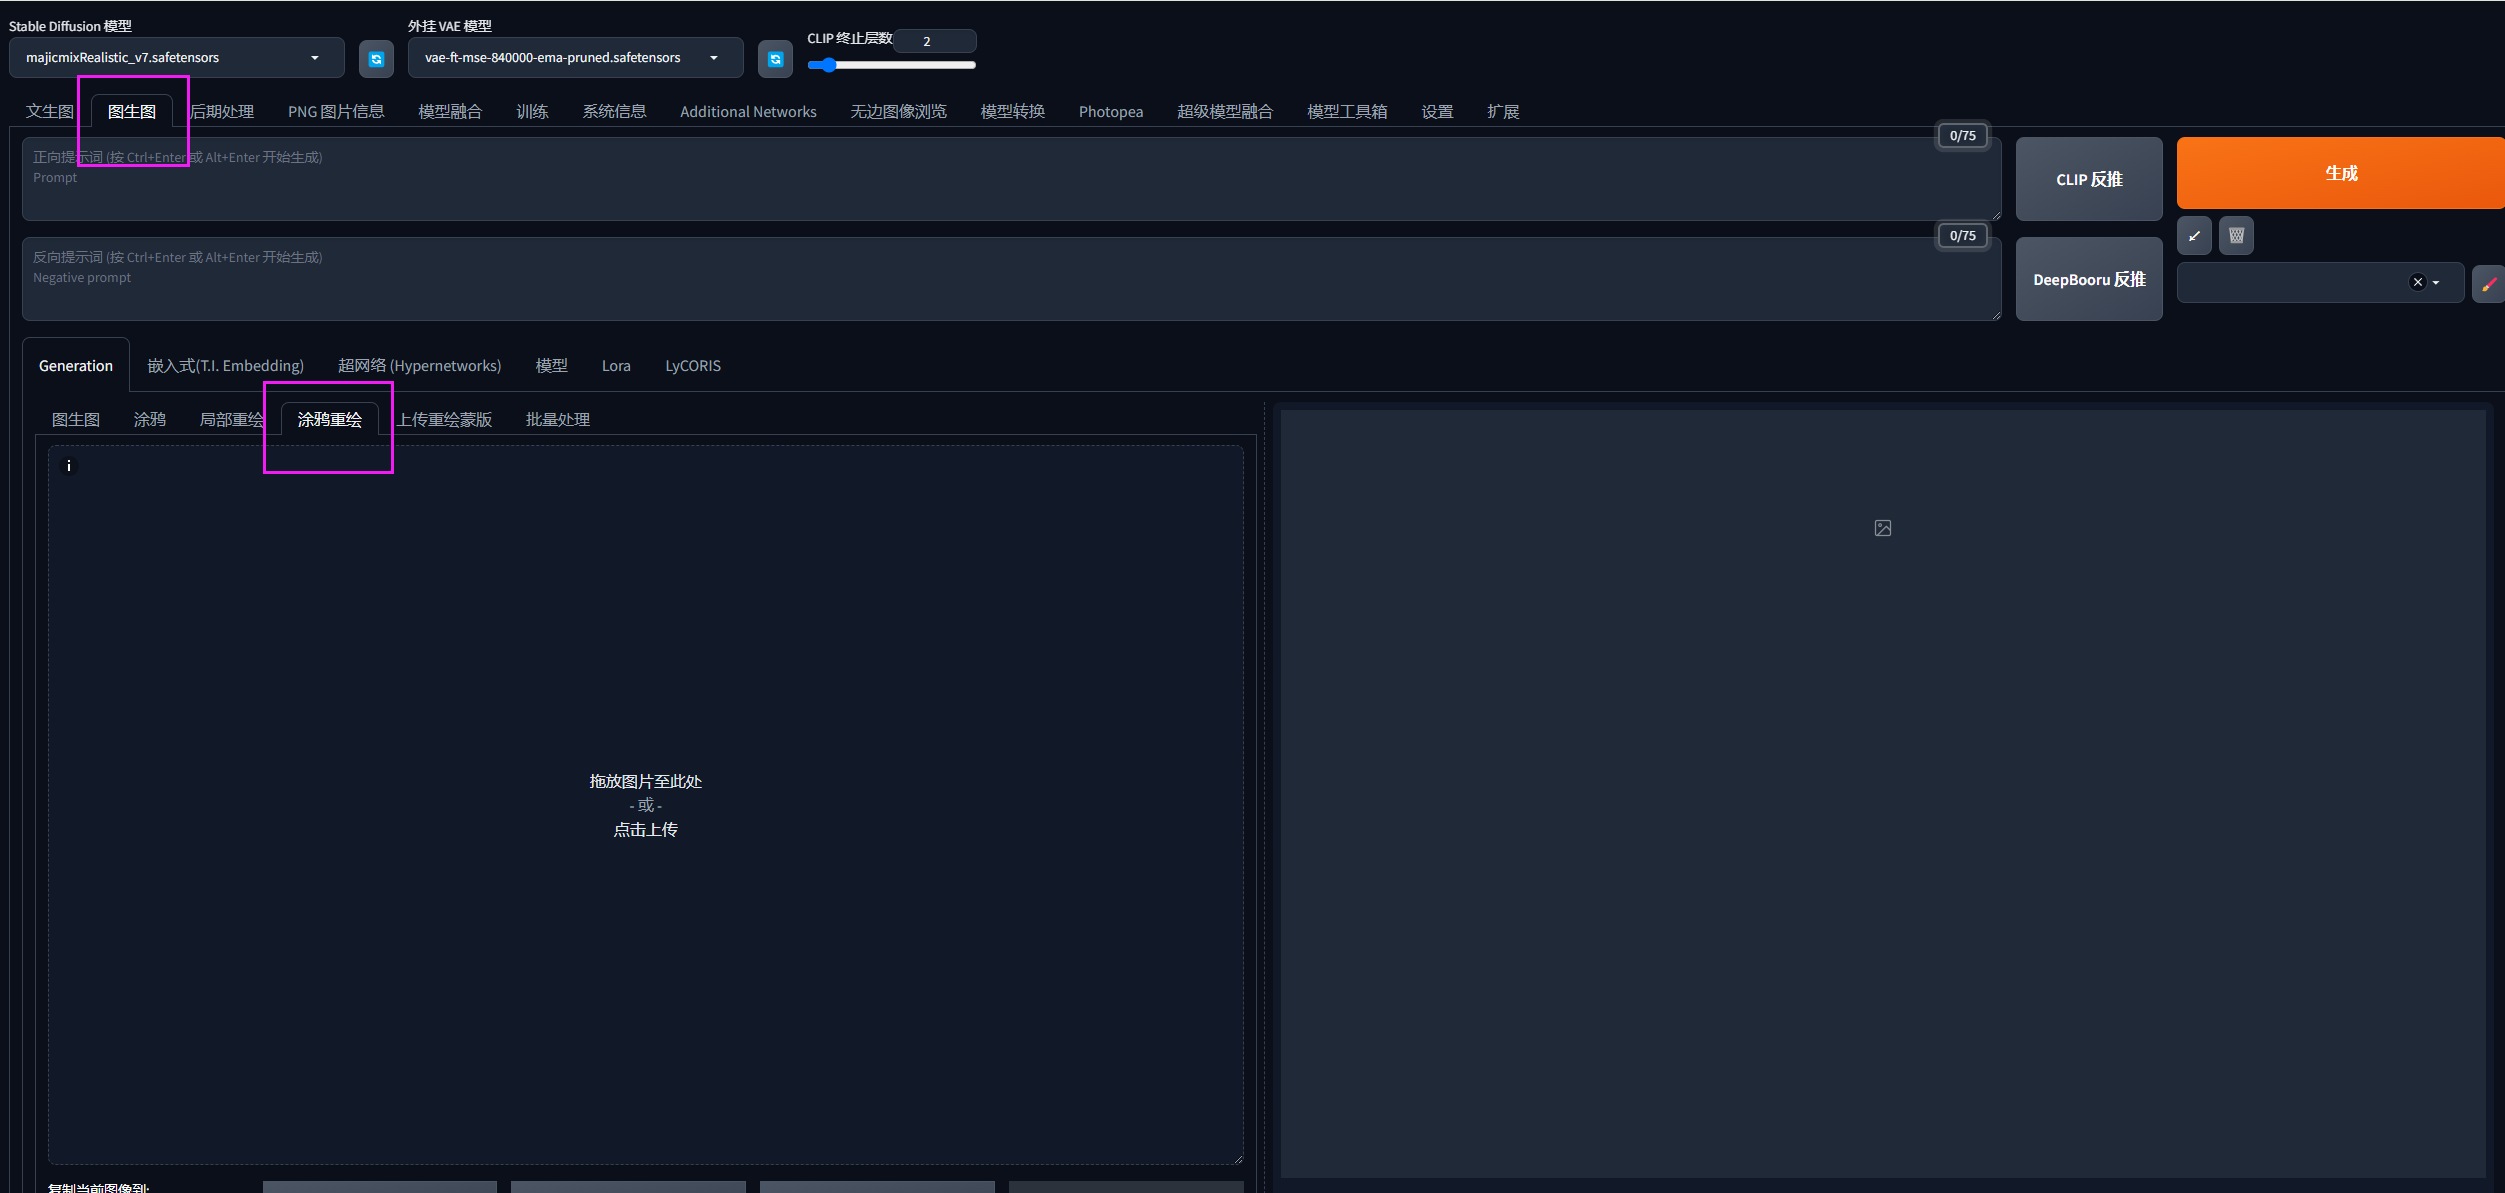Screen dimensions: 2505x1193
Task: Clear prompts with the trash bin icon
Action: point(2236,236)
